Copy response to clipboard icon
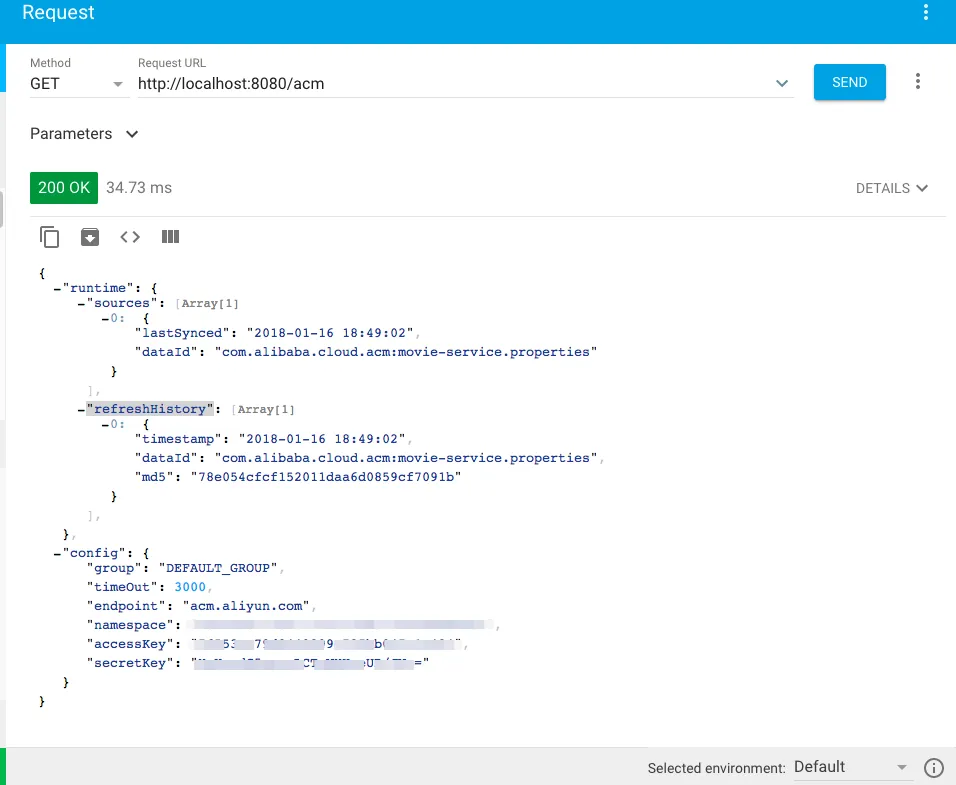This screenshot has height=785, width=956. 49,237
